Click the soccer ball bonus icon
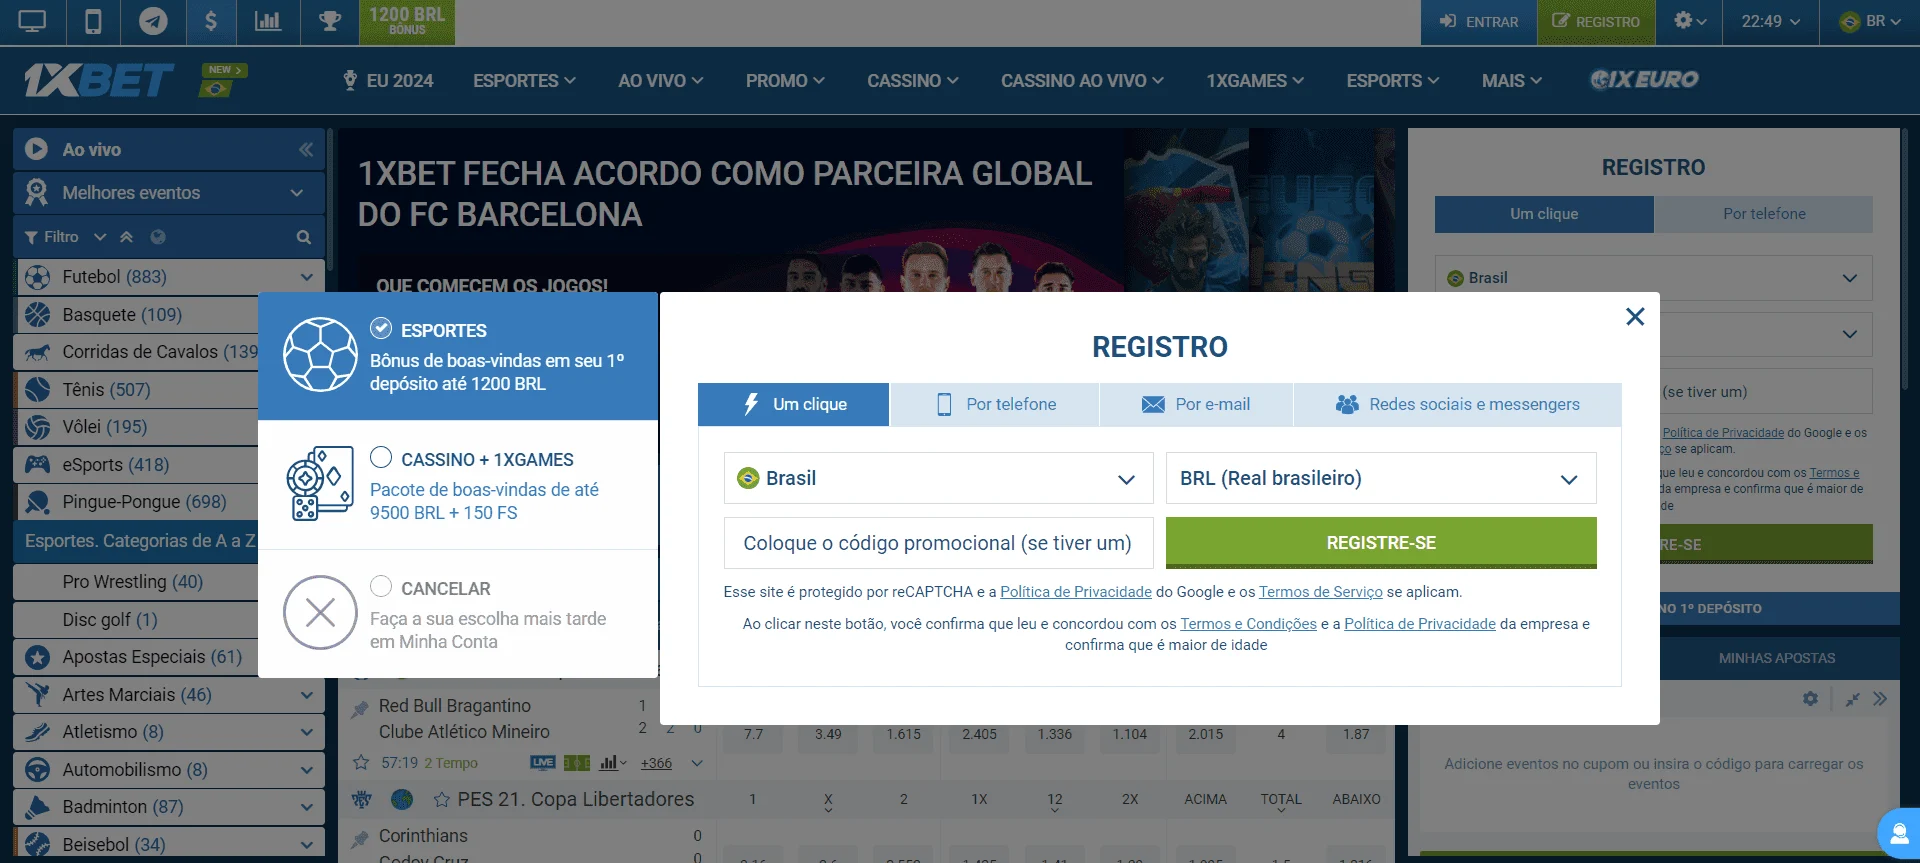The height and width of the screenshot is (863, 1920). pyautogui.click(x=320, y=355)
